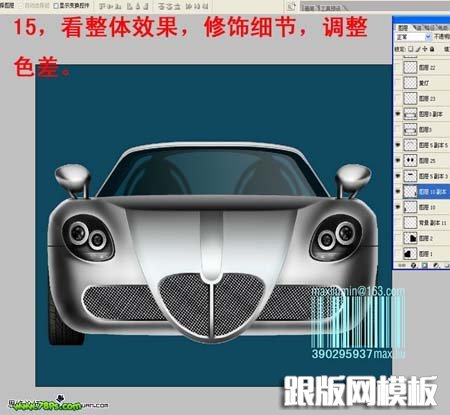This screenshot has width=450, height=415.
Task: Hide the 图层5 副本5 layer eye
Action: tap(397, 145)
